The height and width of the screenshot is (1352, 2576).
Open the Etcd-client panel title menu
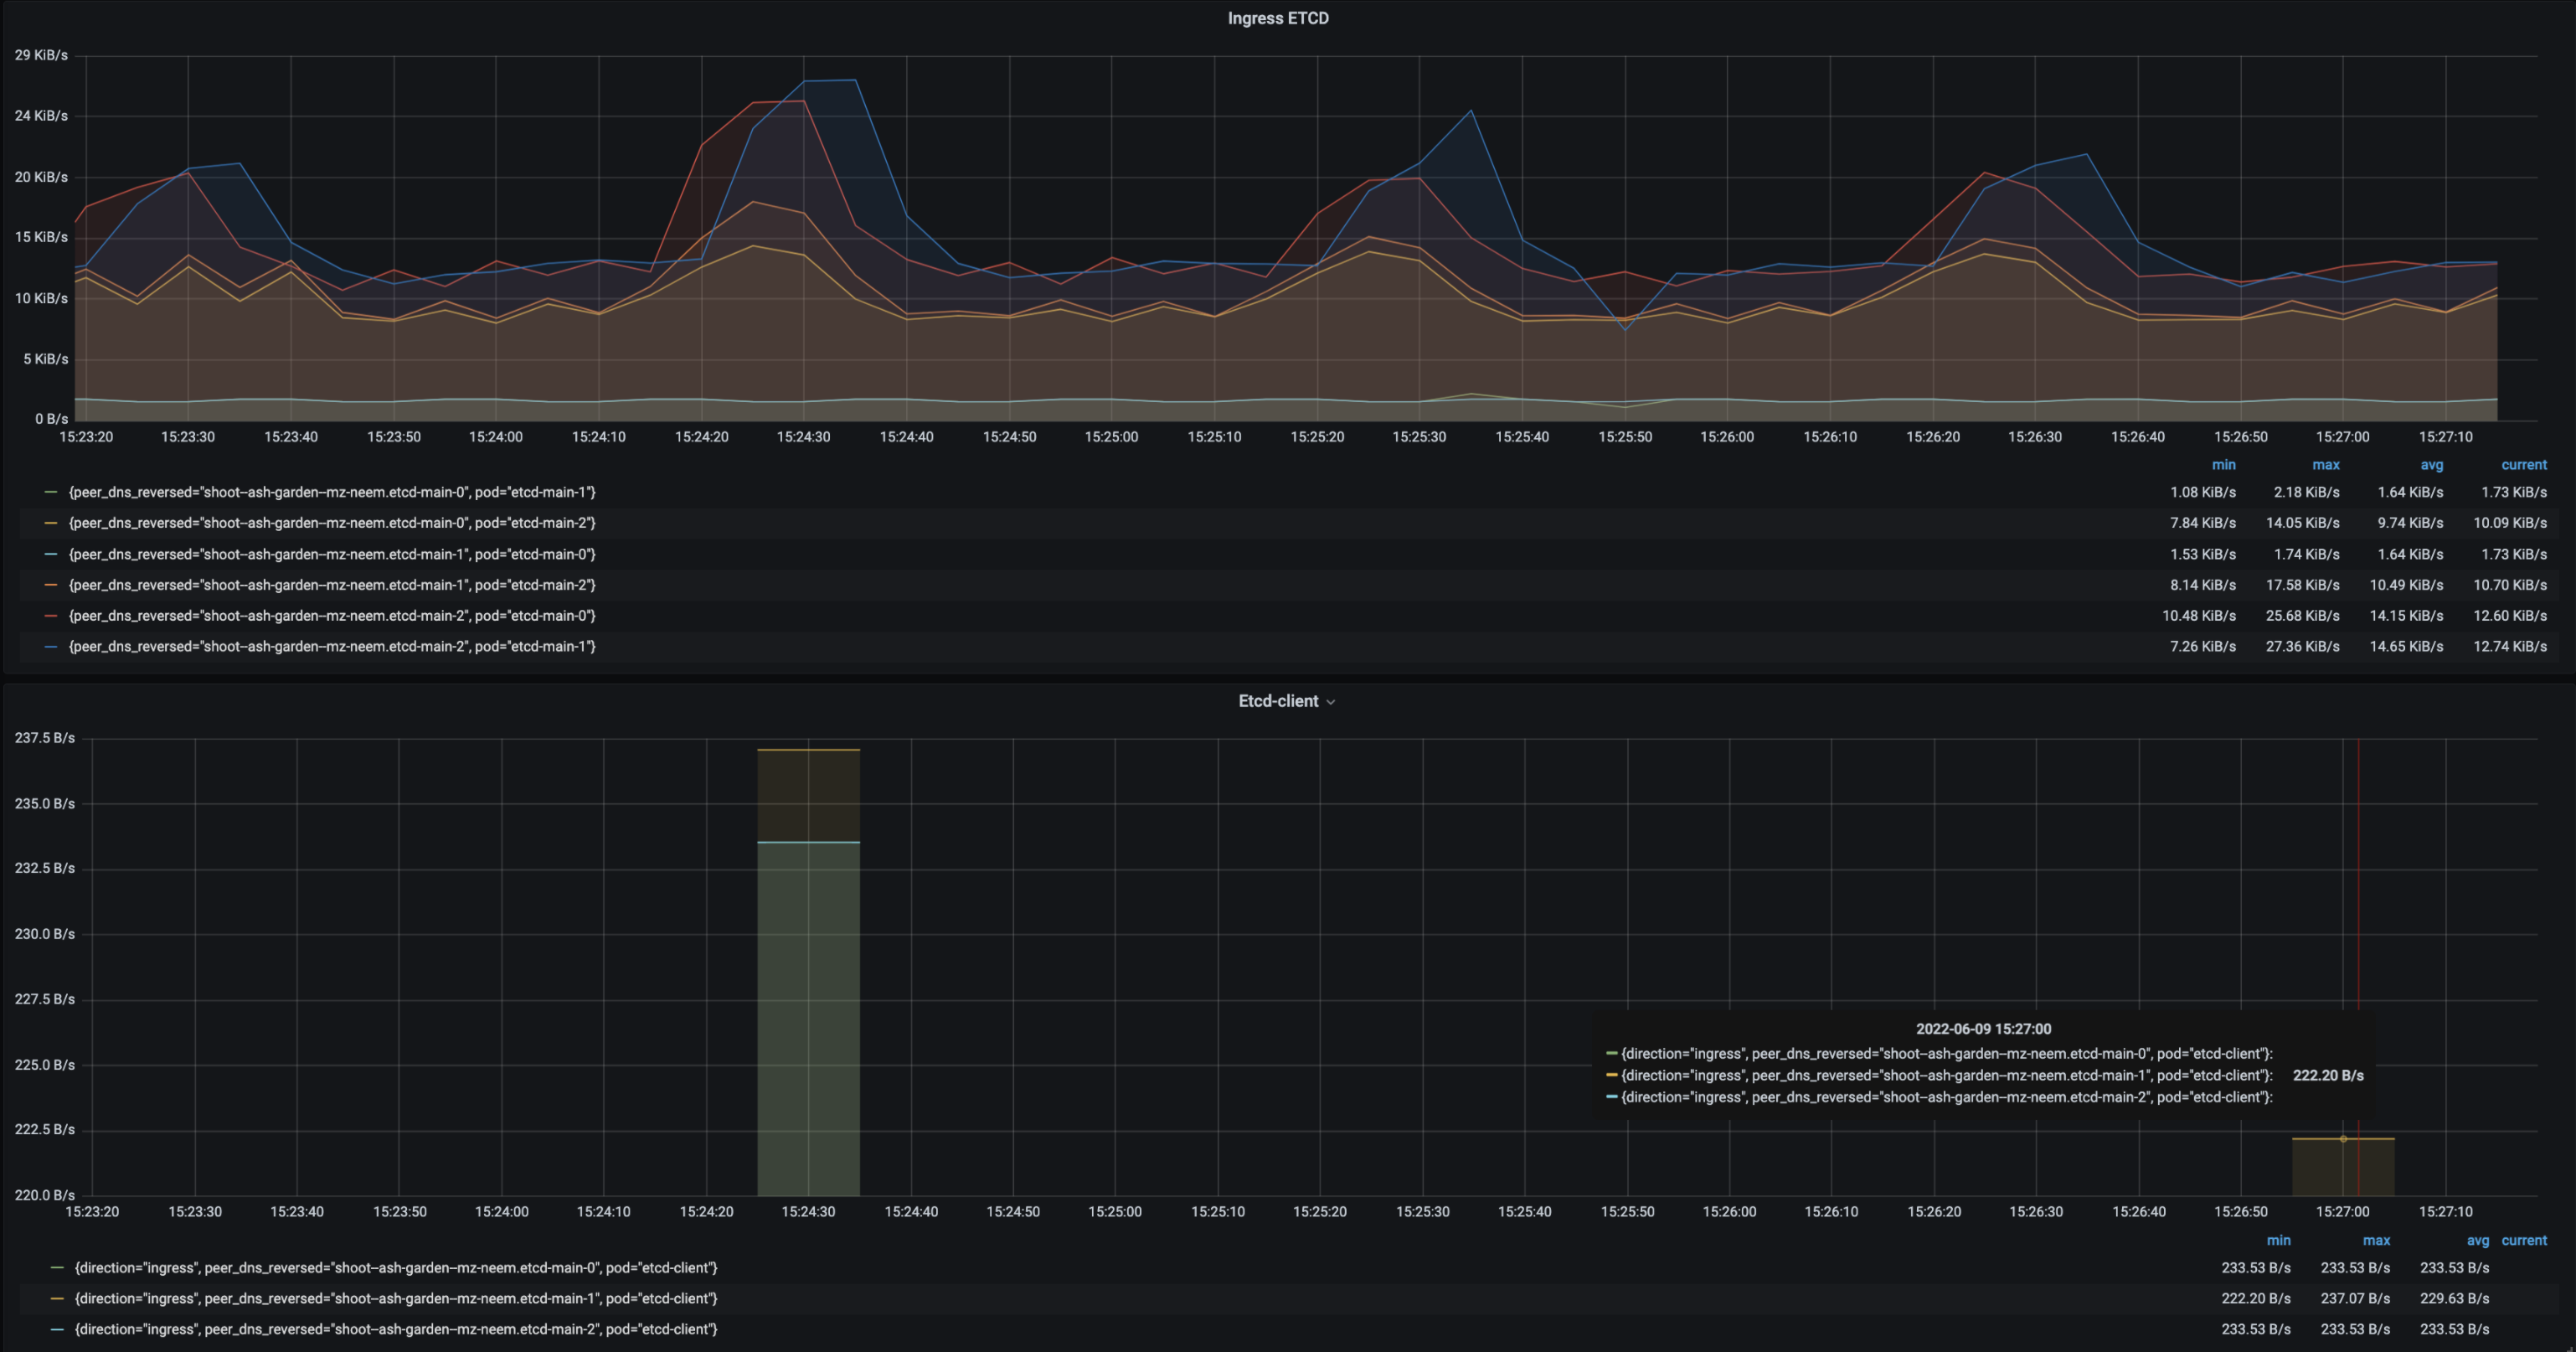(1277, 701)
